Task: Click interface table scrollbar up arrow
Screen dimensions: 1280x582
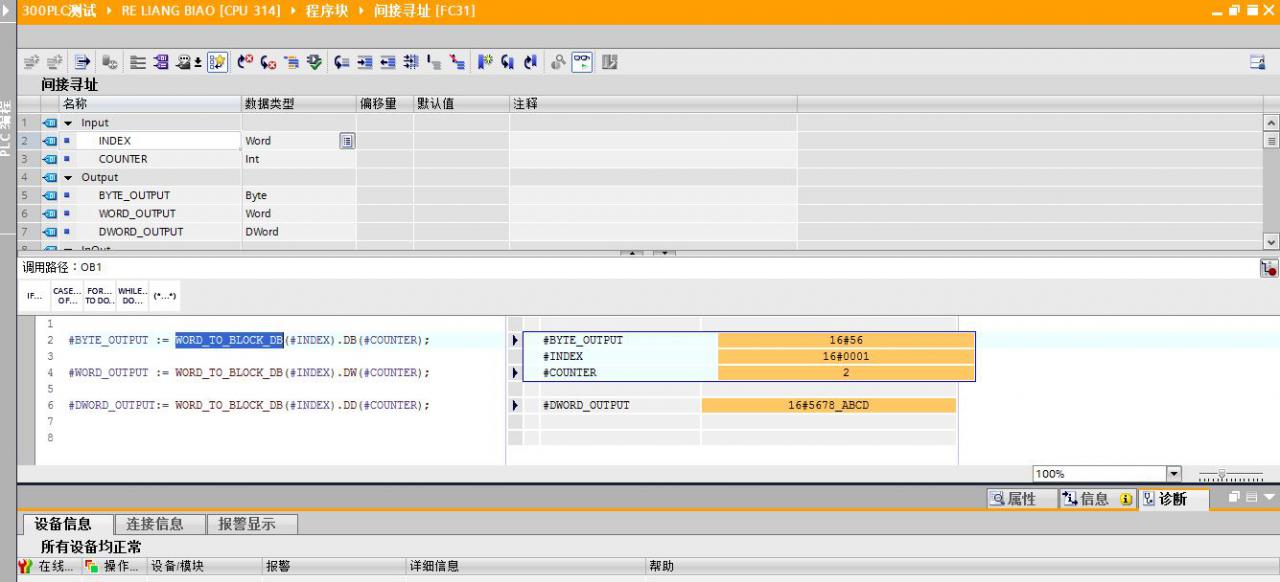Action: point(1272,123)
